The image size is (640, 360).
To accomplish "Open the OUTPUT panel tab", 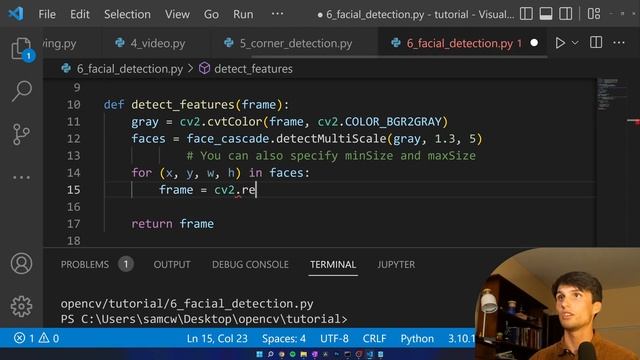I will 172,264.
